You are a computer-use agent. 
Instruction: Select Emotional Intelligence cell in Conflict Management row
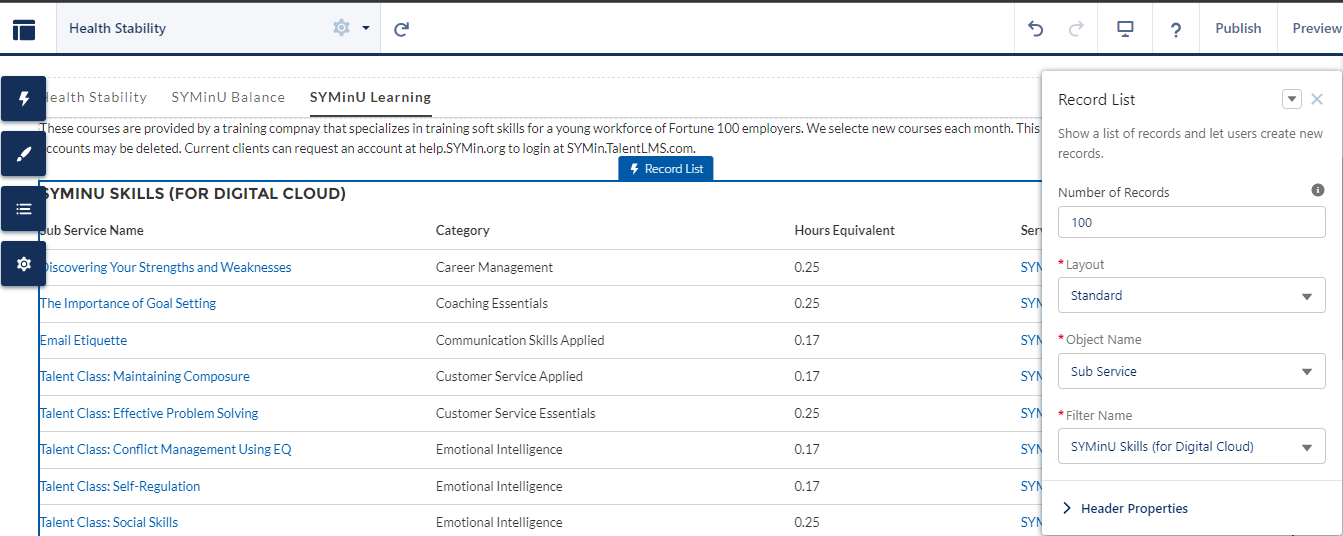pos(499,449)
